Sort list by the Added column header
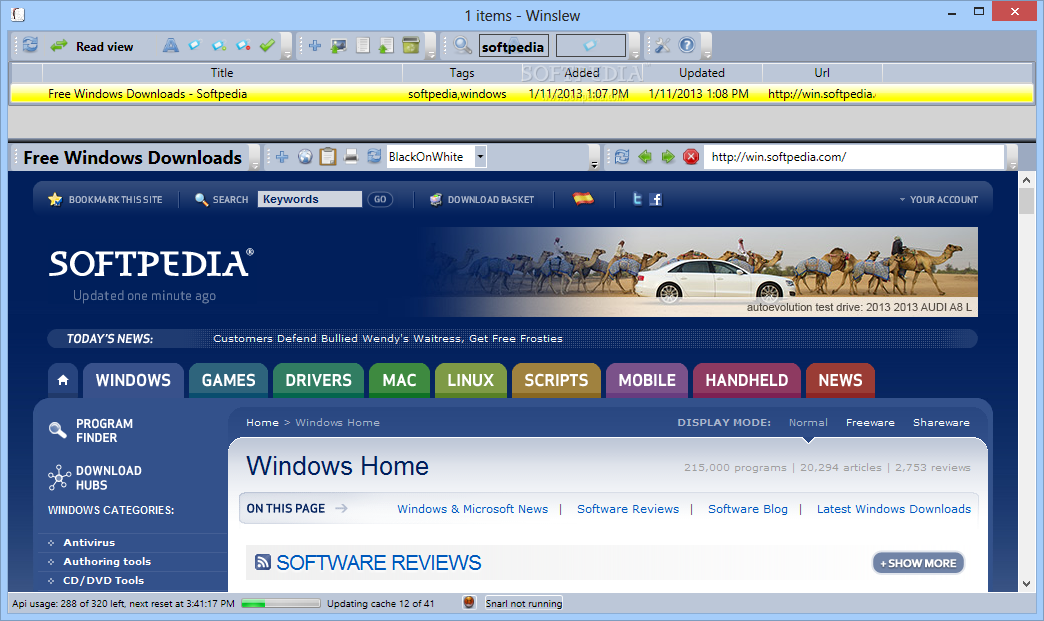This screenshot has height=621, width=1044. coord(582,73)
